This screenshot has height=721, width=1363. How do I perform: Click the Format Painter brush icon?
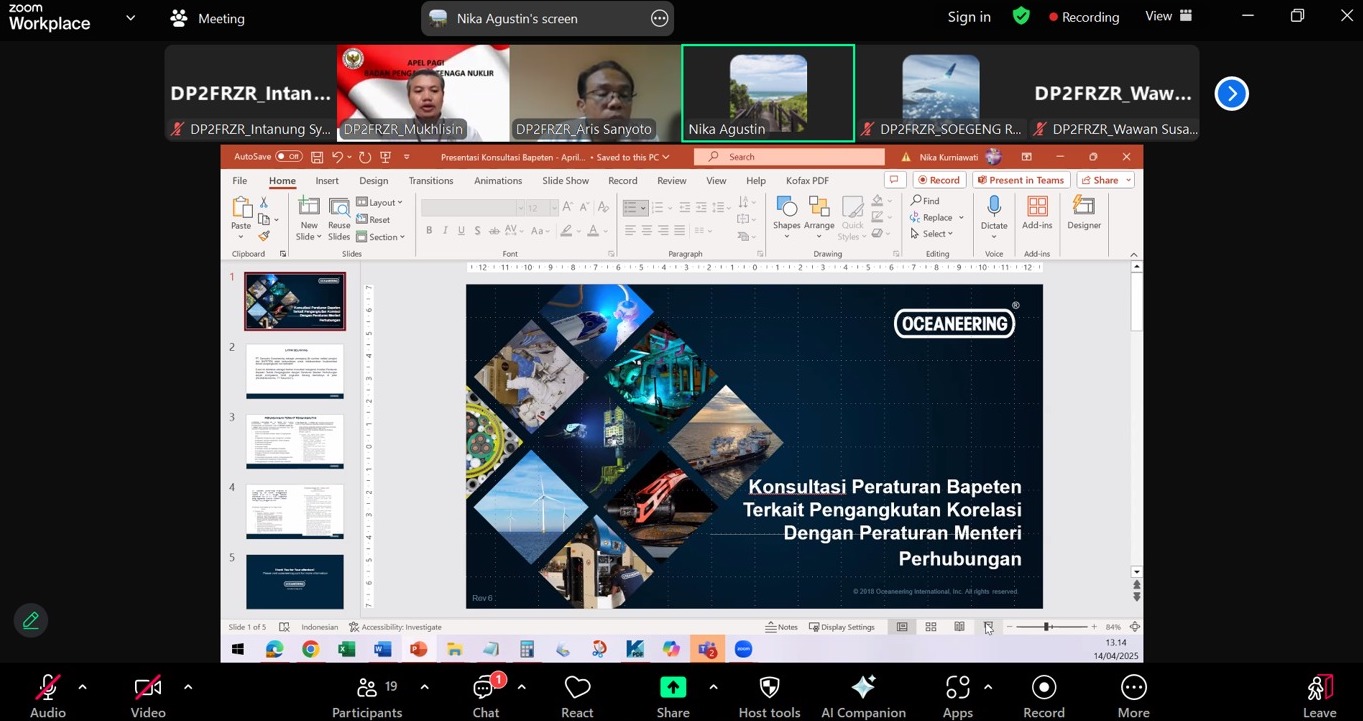click(x=264, y=236)
